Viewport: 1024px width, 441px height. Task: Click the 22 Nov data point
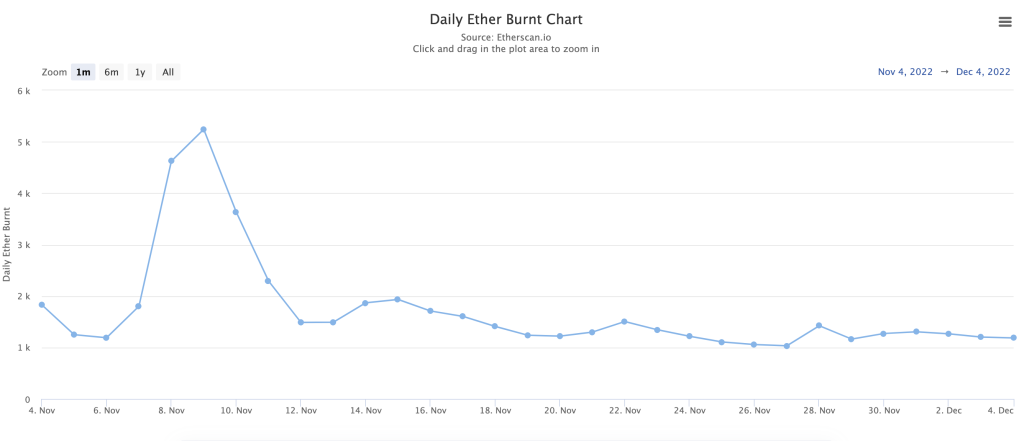coord(624,322)
